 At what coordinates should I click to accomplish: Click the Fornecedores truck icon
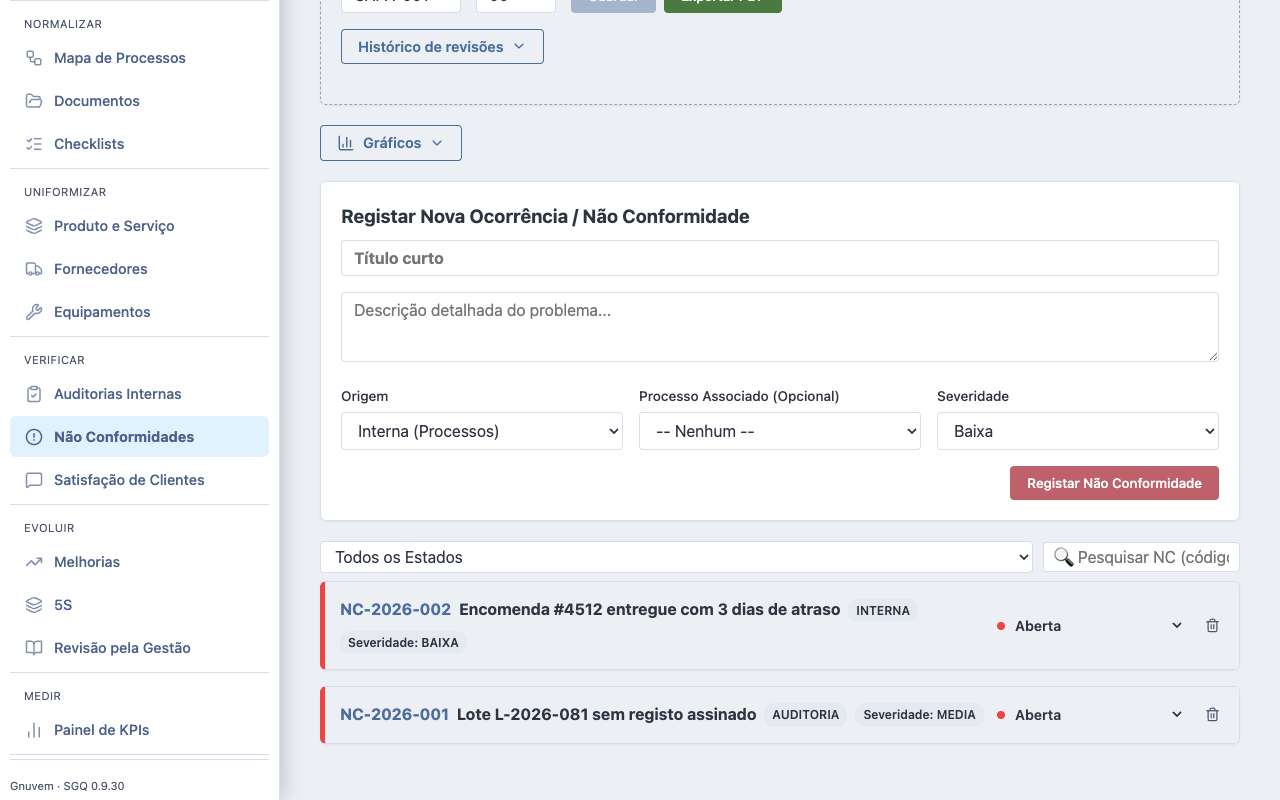tap(34, 269)
